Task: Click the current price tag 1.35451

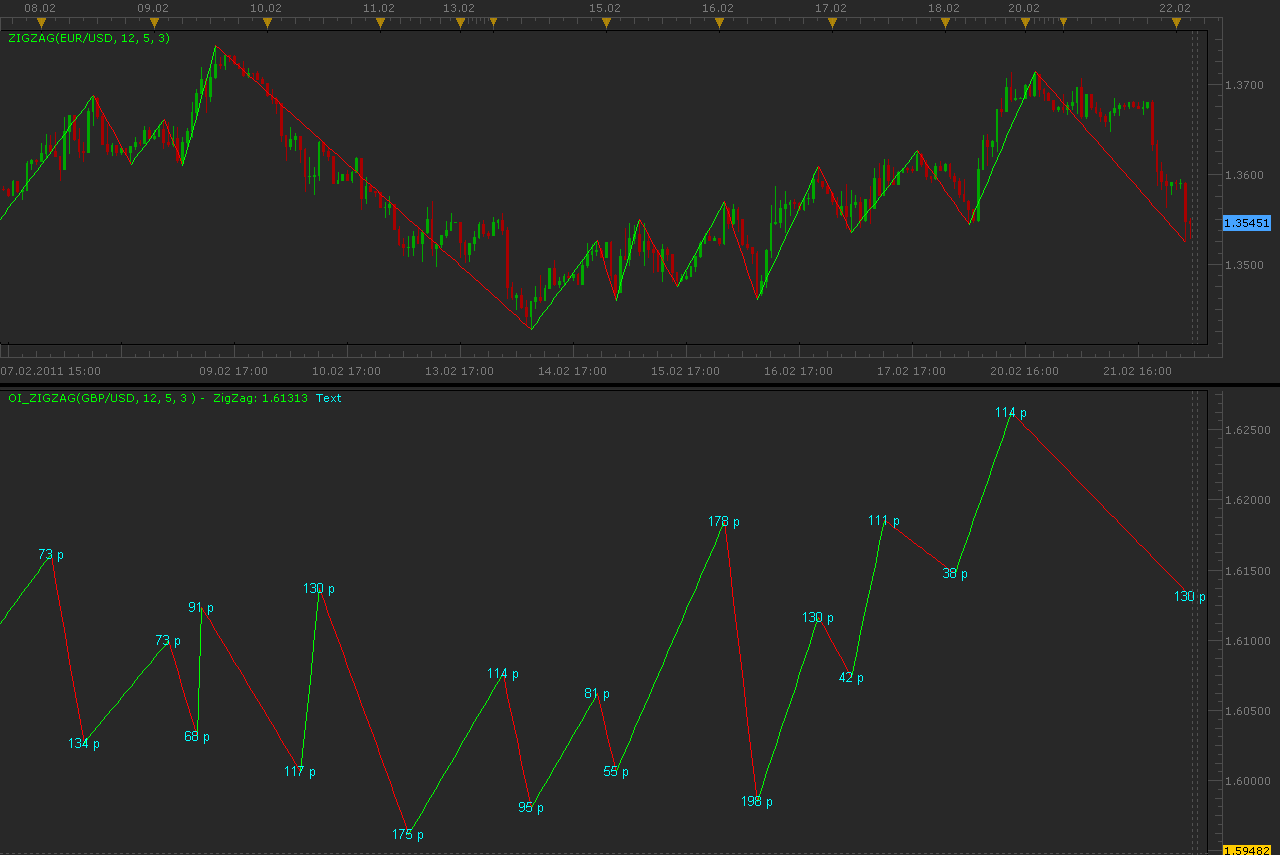Action: tap(1247, 222)
